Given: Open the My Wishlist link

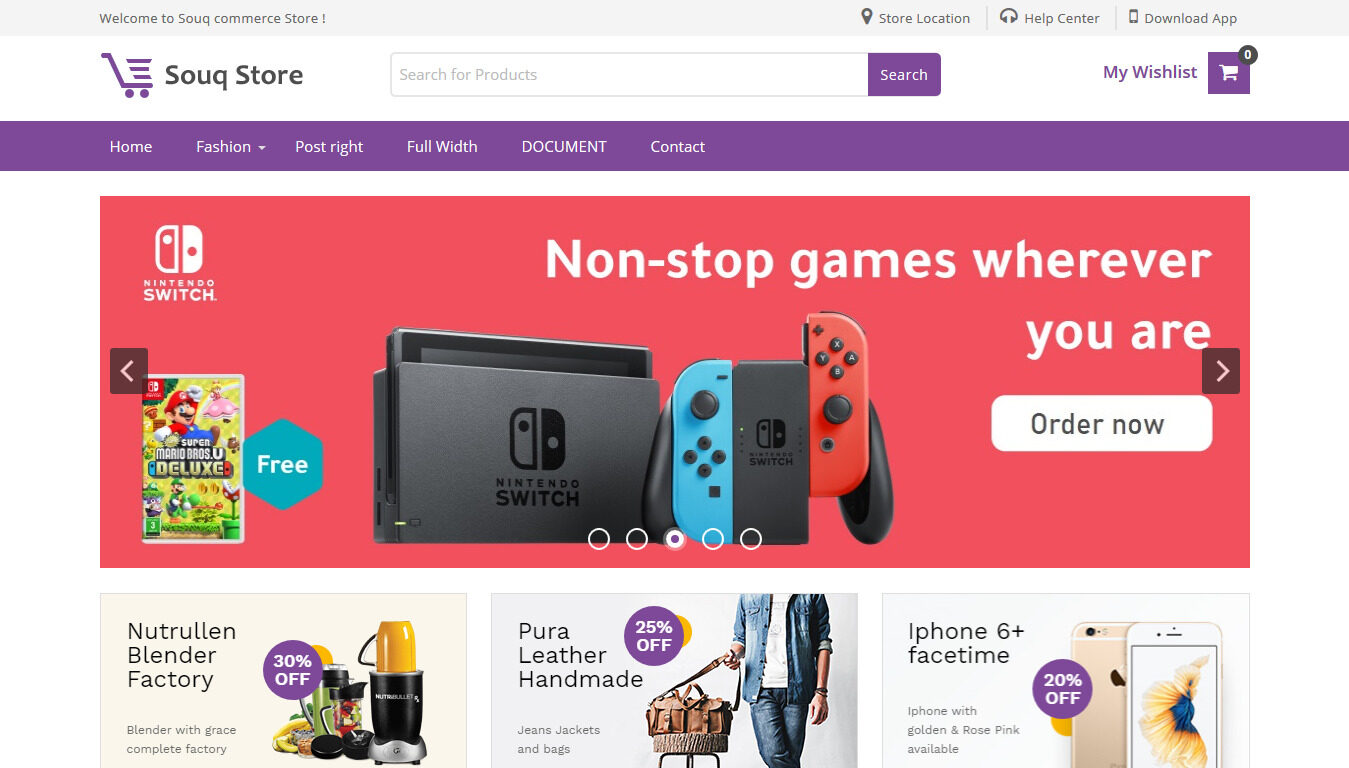Looking at the screenshot, I should [1150, 72].
